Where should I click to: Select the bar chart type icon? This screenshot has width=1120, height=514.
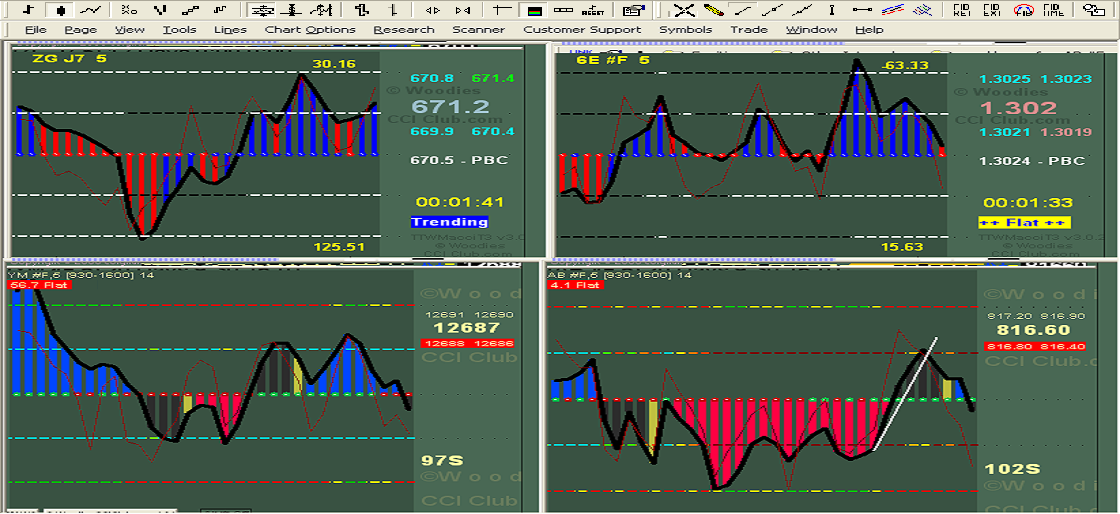point(28,10)
